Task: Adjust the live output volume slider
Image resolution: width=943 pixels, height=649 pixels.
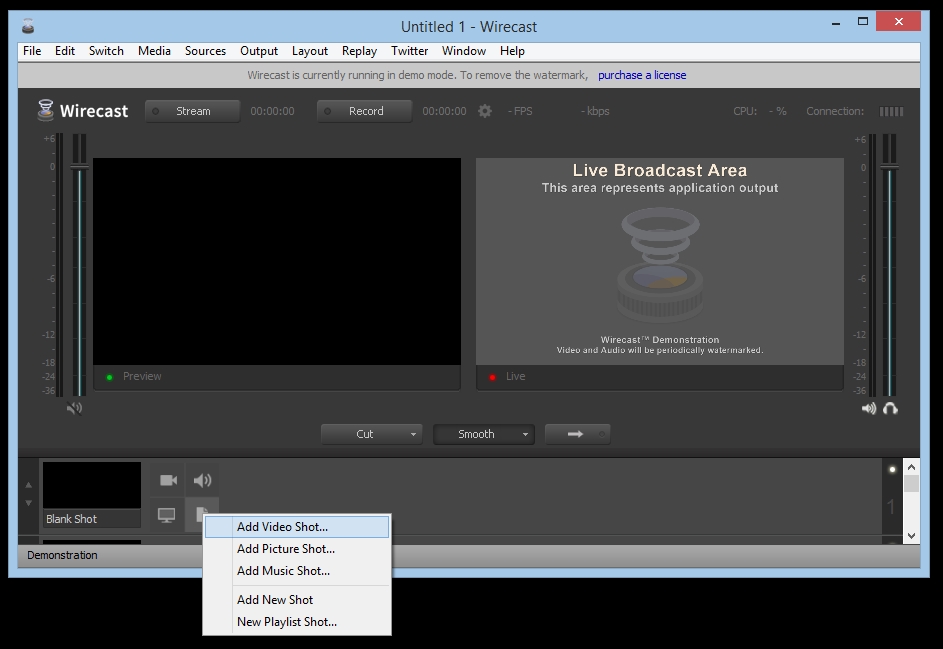Action: tap(889, 167)
